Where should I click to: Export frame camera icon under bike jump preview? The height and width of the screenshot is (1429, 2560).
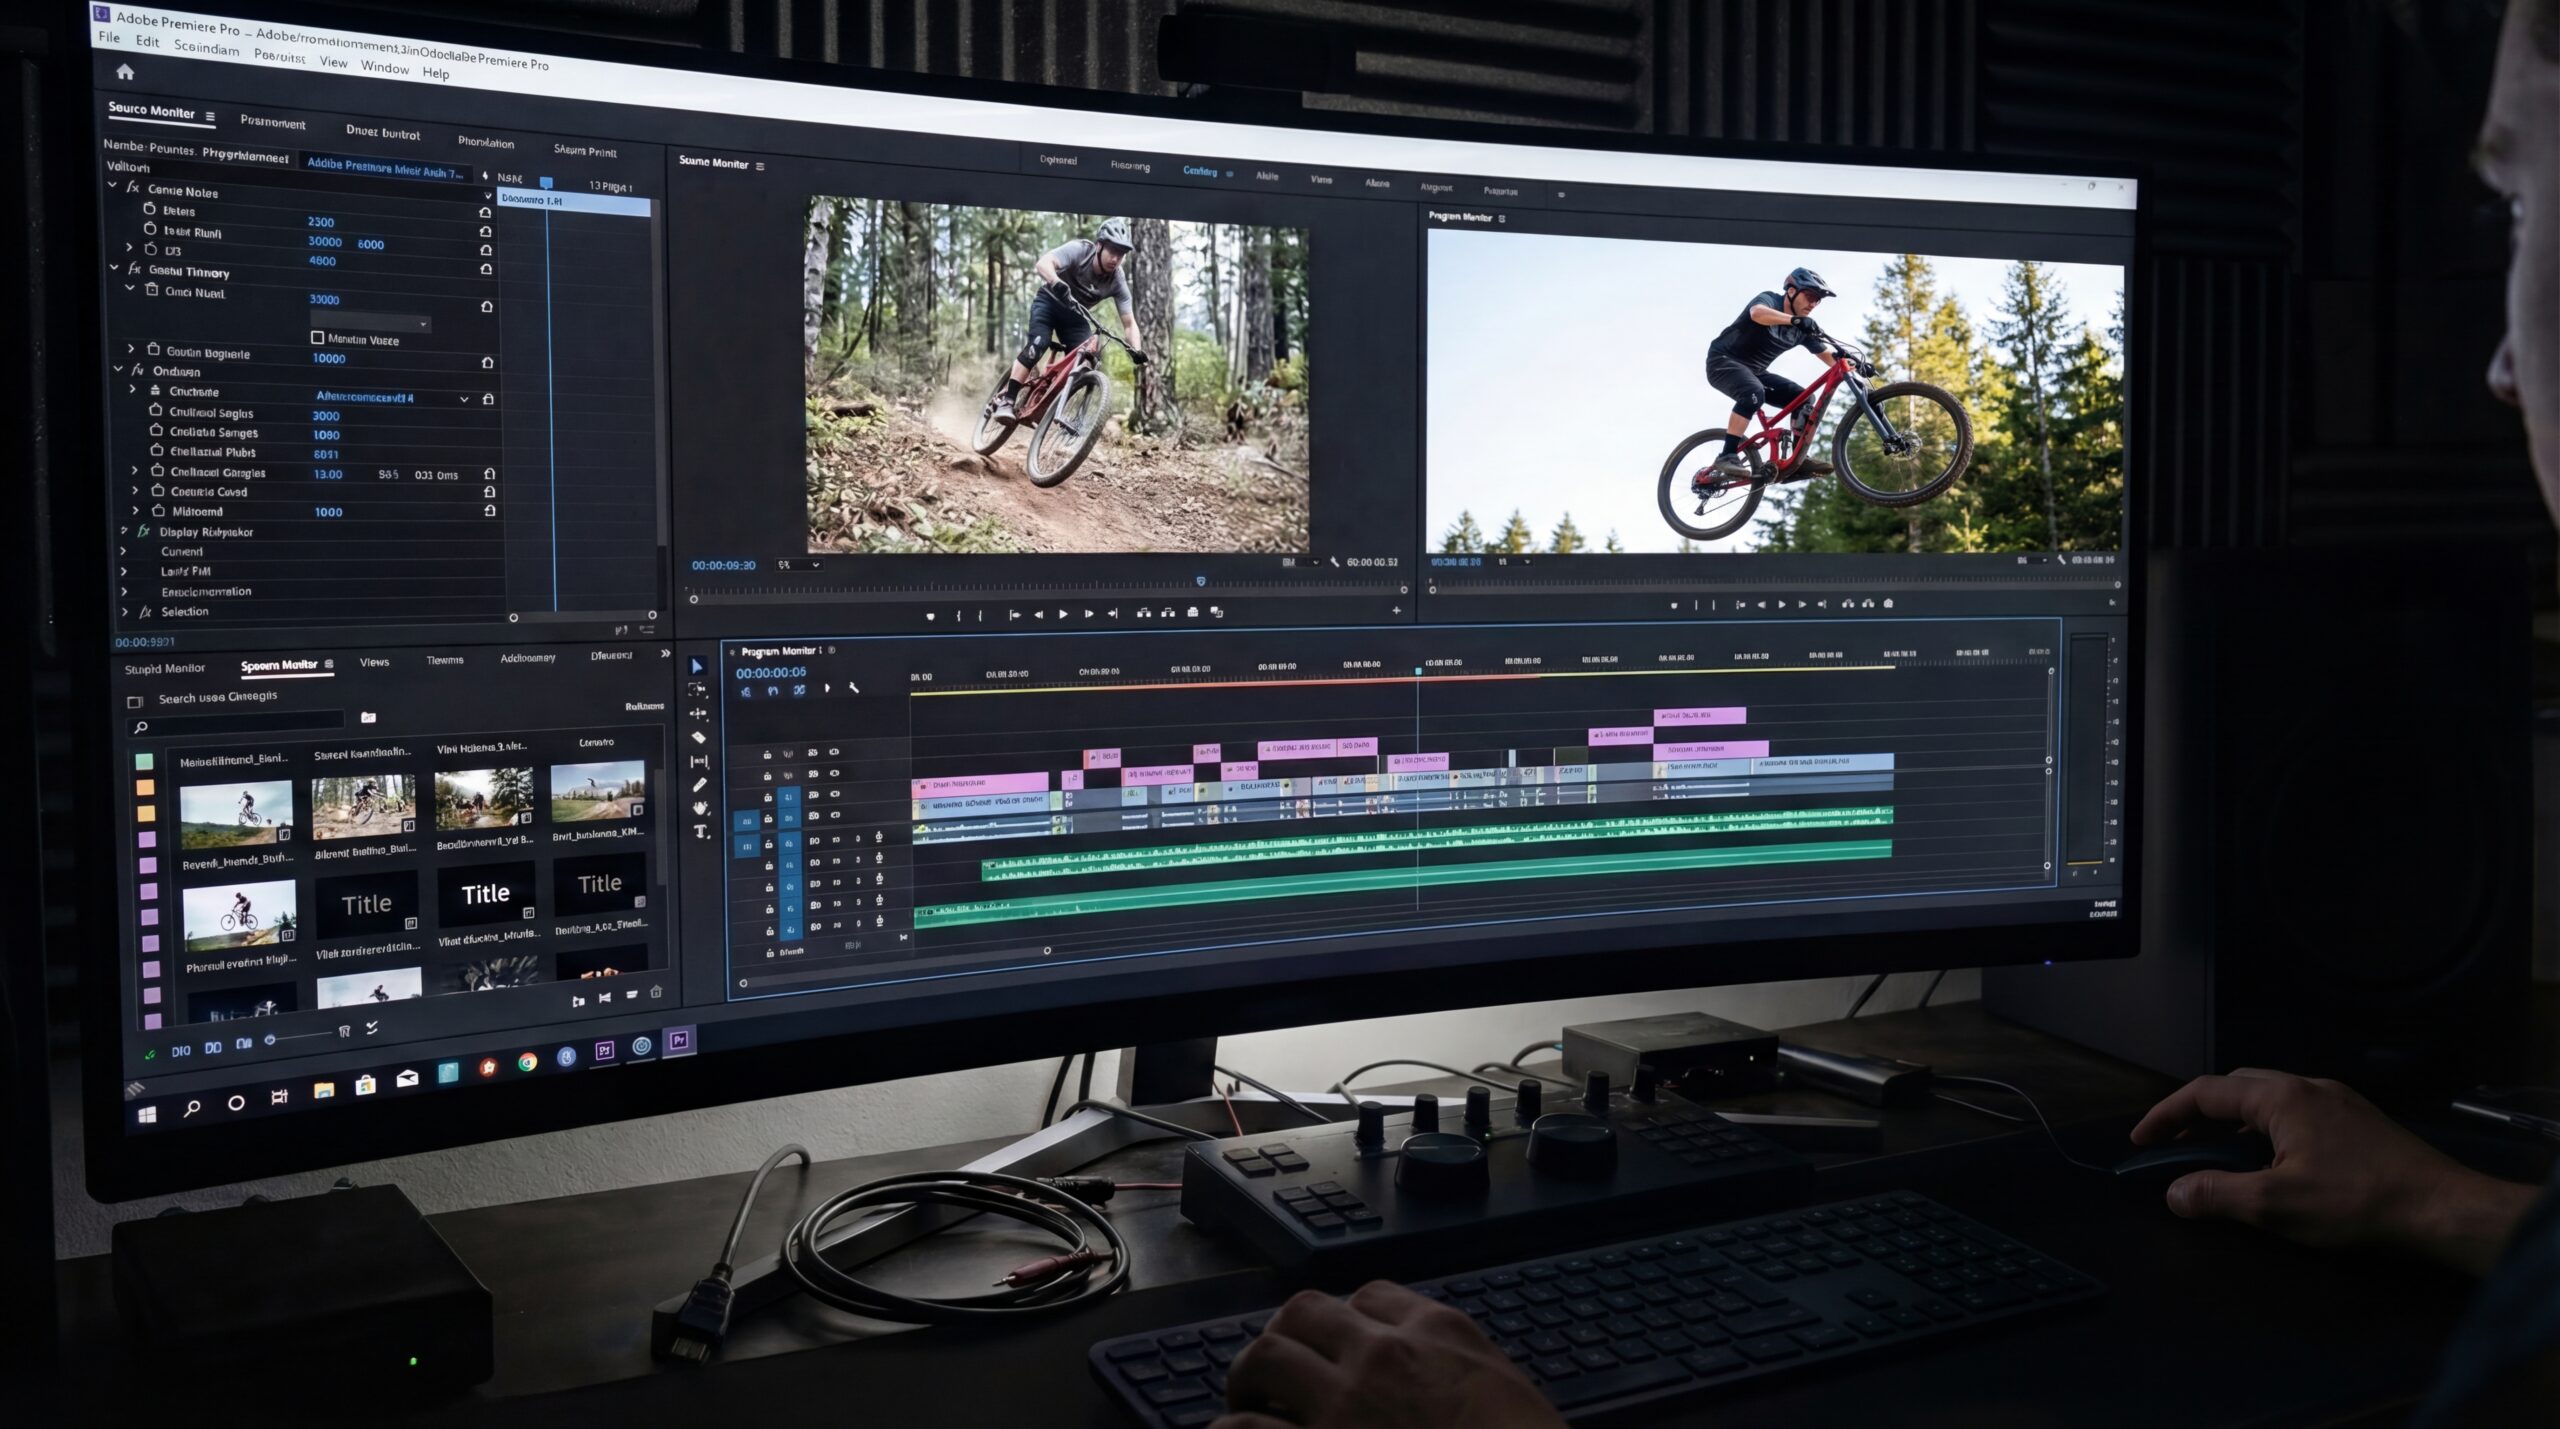[x=1888, y=604]
